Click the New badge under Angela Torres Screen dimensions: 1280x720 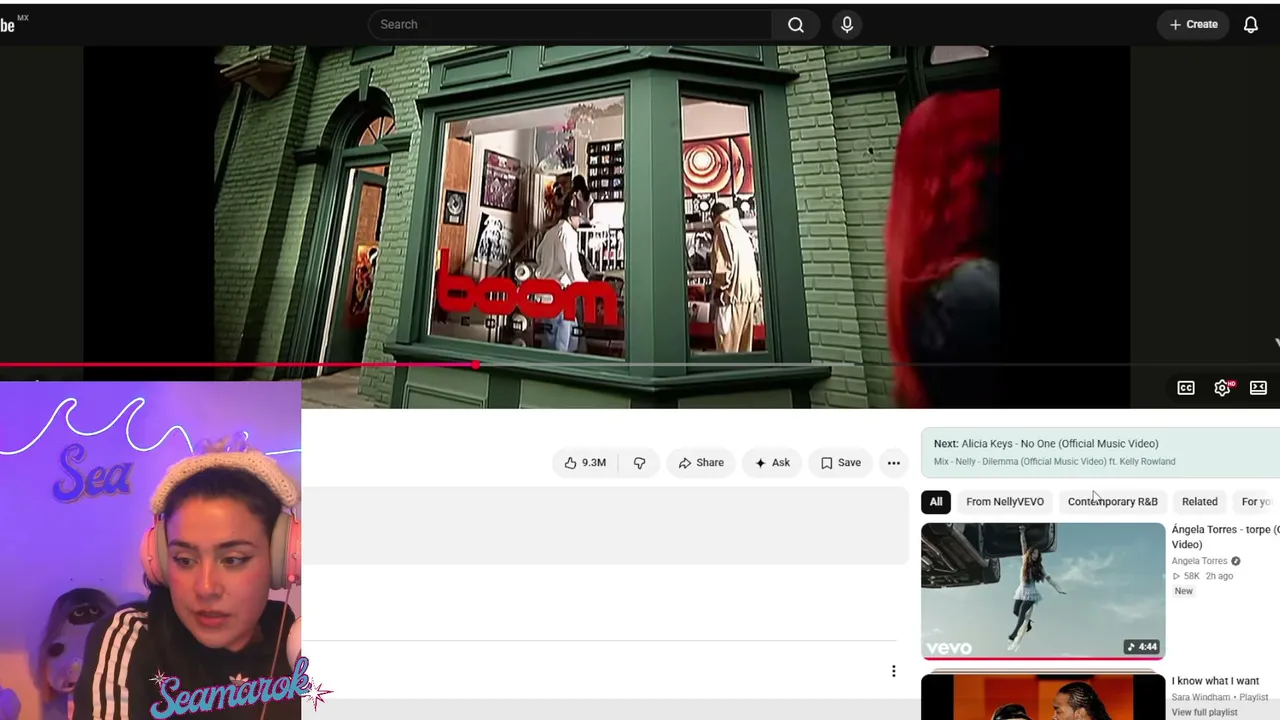click(x=1183, y=591)
